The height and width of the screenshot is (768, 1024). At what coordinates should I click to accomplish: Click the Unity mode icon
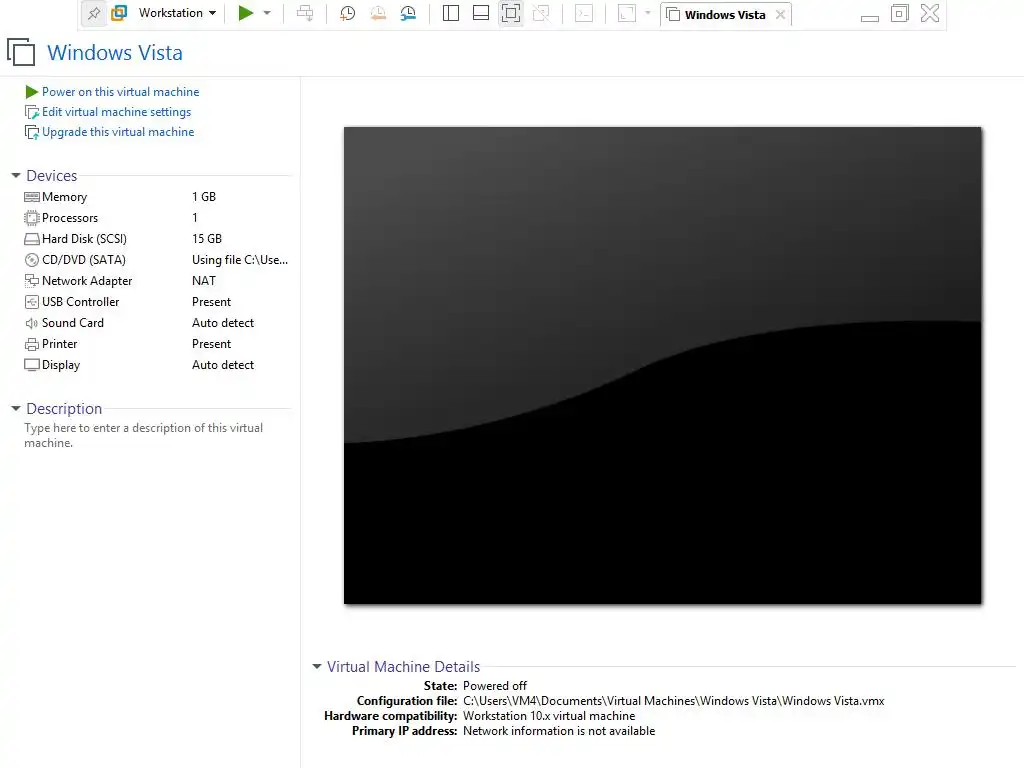(541, 13)
